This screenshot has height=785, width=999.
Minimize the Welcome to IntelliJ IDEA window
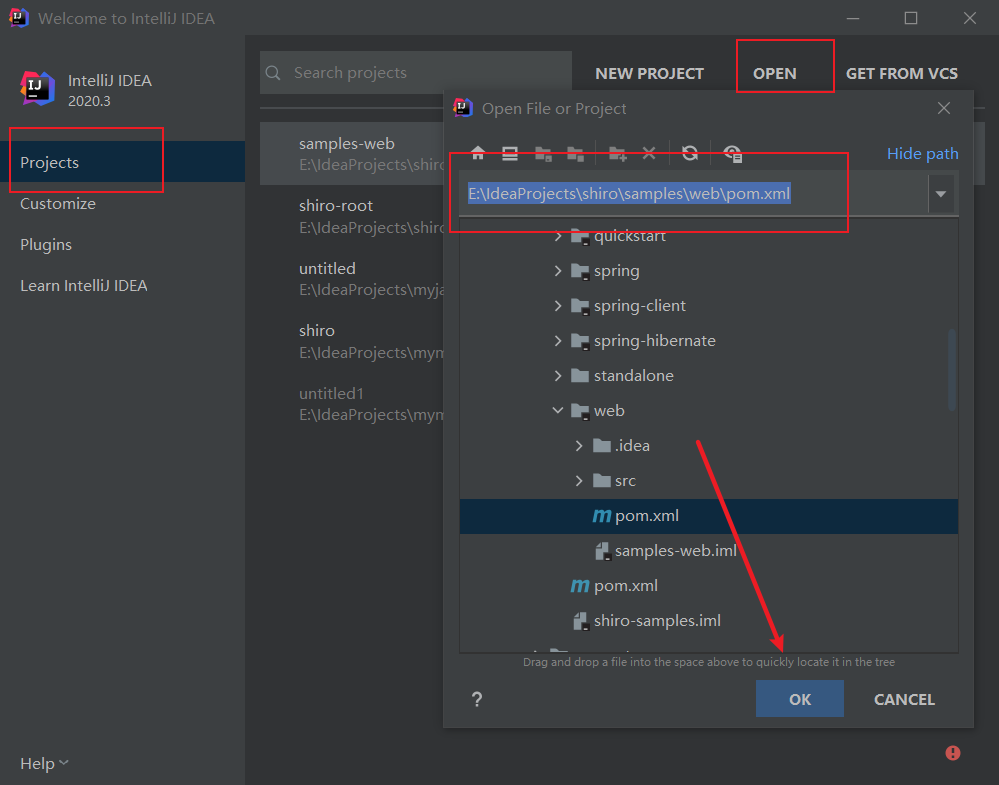point(852,18)
